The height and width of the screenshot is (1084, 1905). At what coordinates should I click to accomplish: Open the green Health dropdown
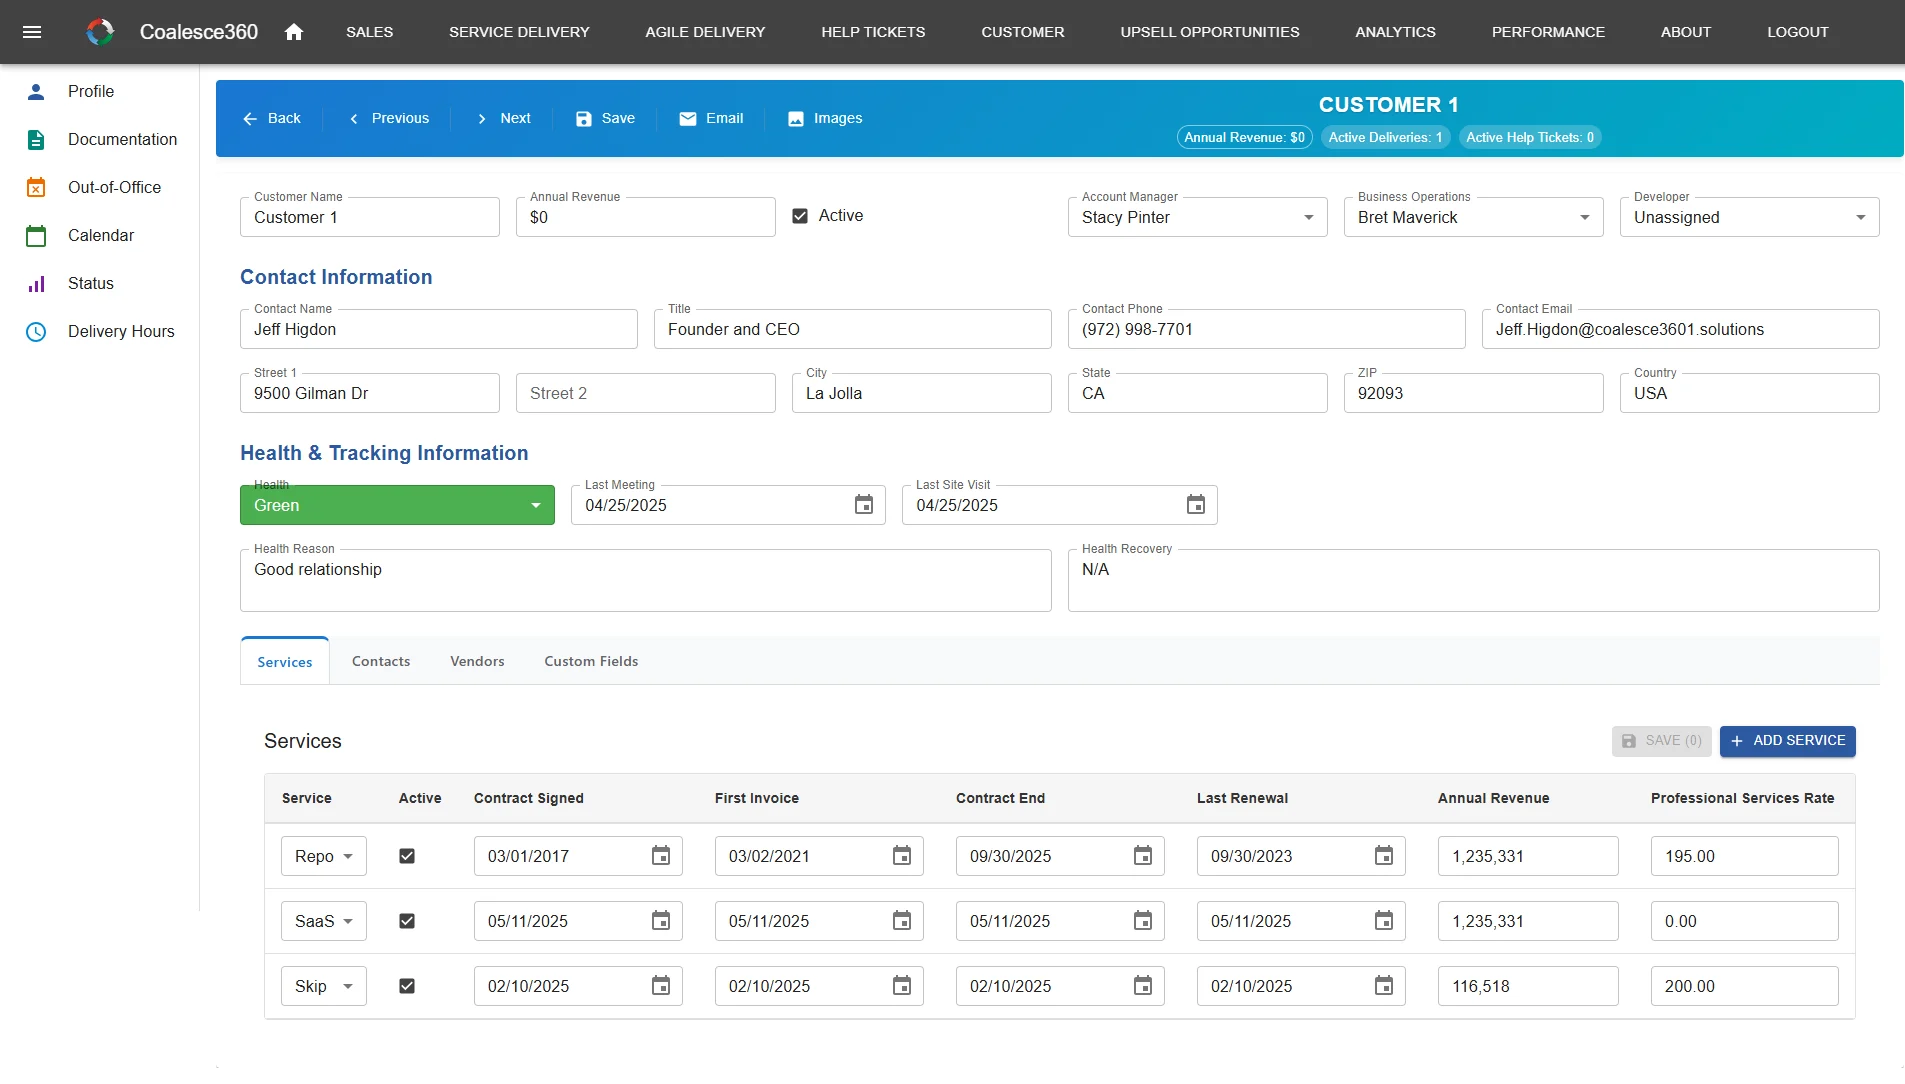coord(397,505)
